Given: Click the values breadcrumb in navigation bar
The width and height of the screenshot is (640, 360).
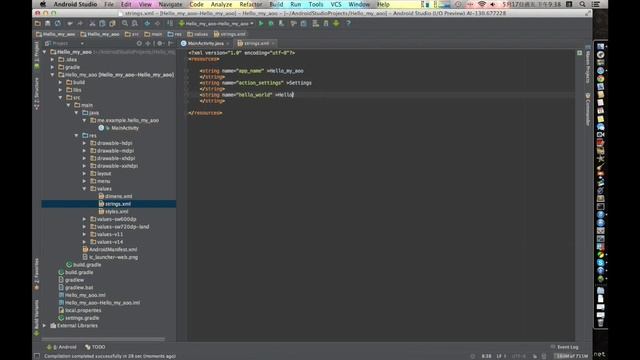Looking at the screenshot, I should click(198, 34).
